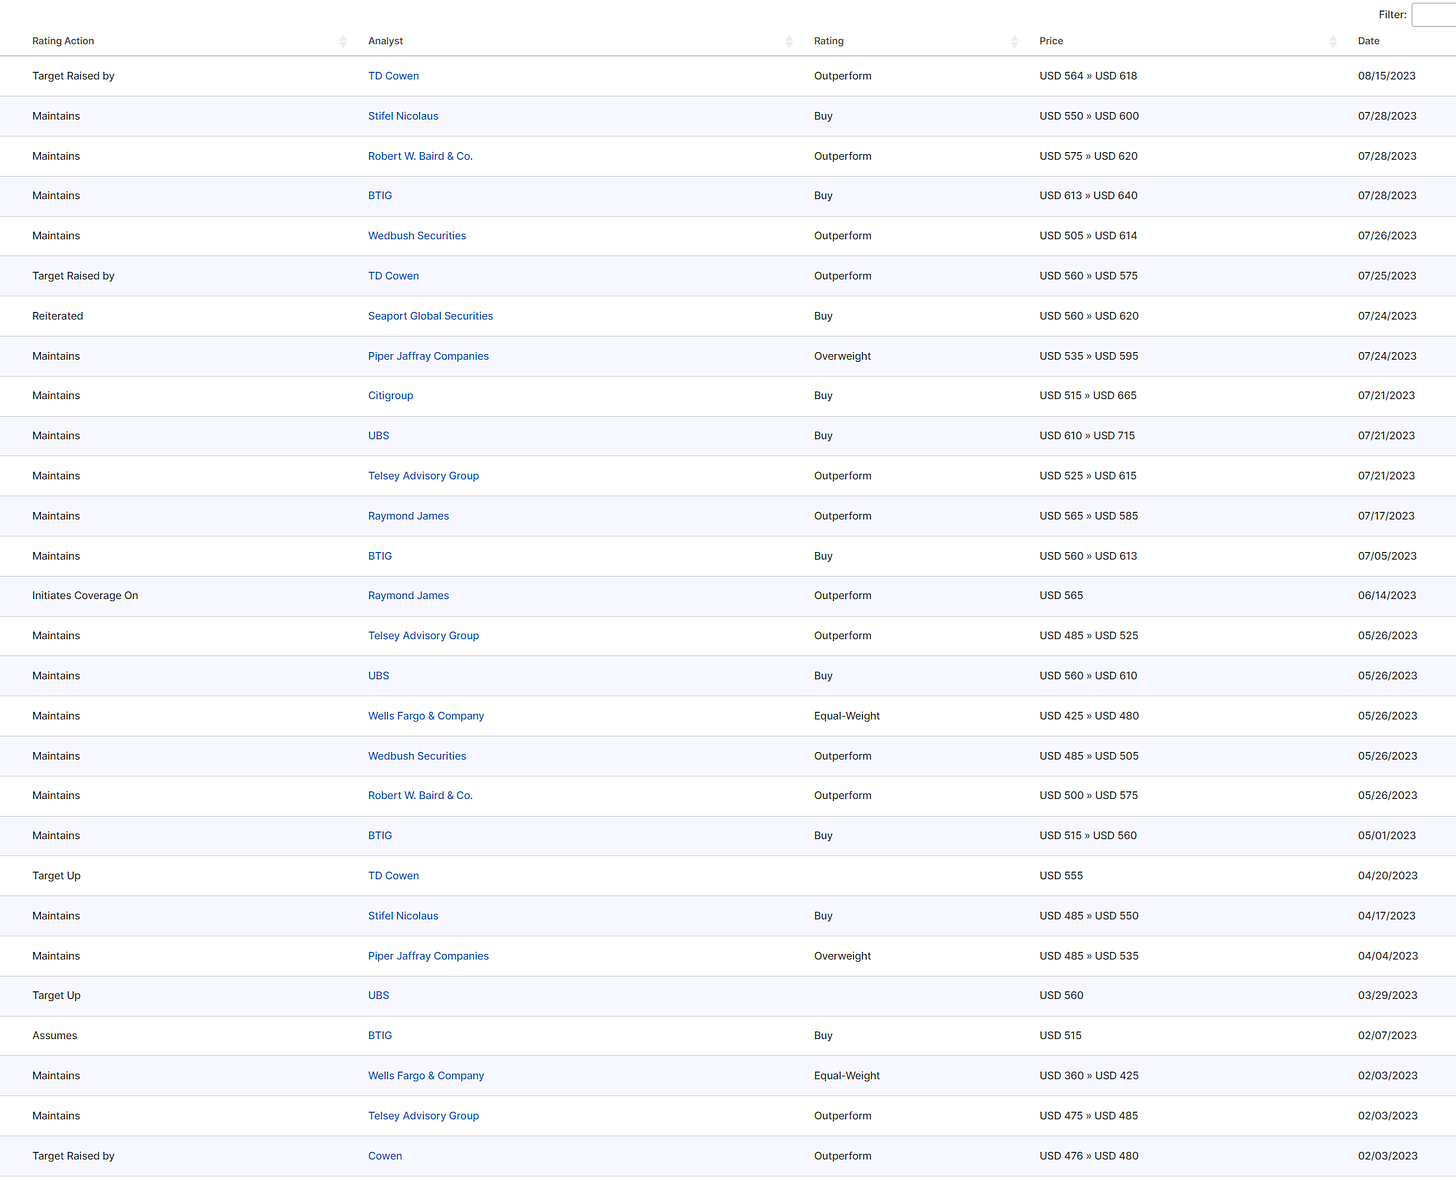Focus the Filter input box
1456x1182 pixels.
coord(1434,14)
